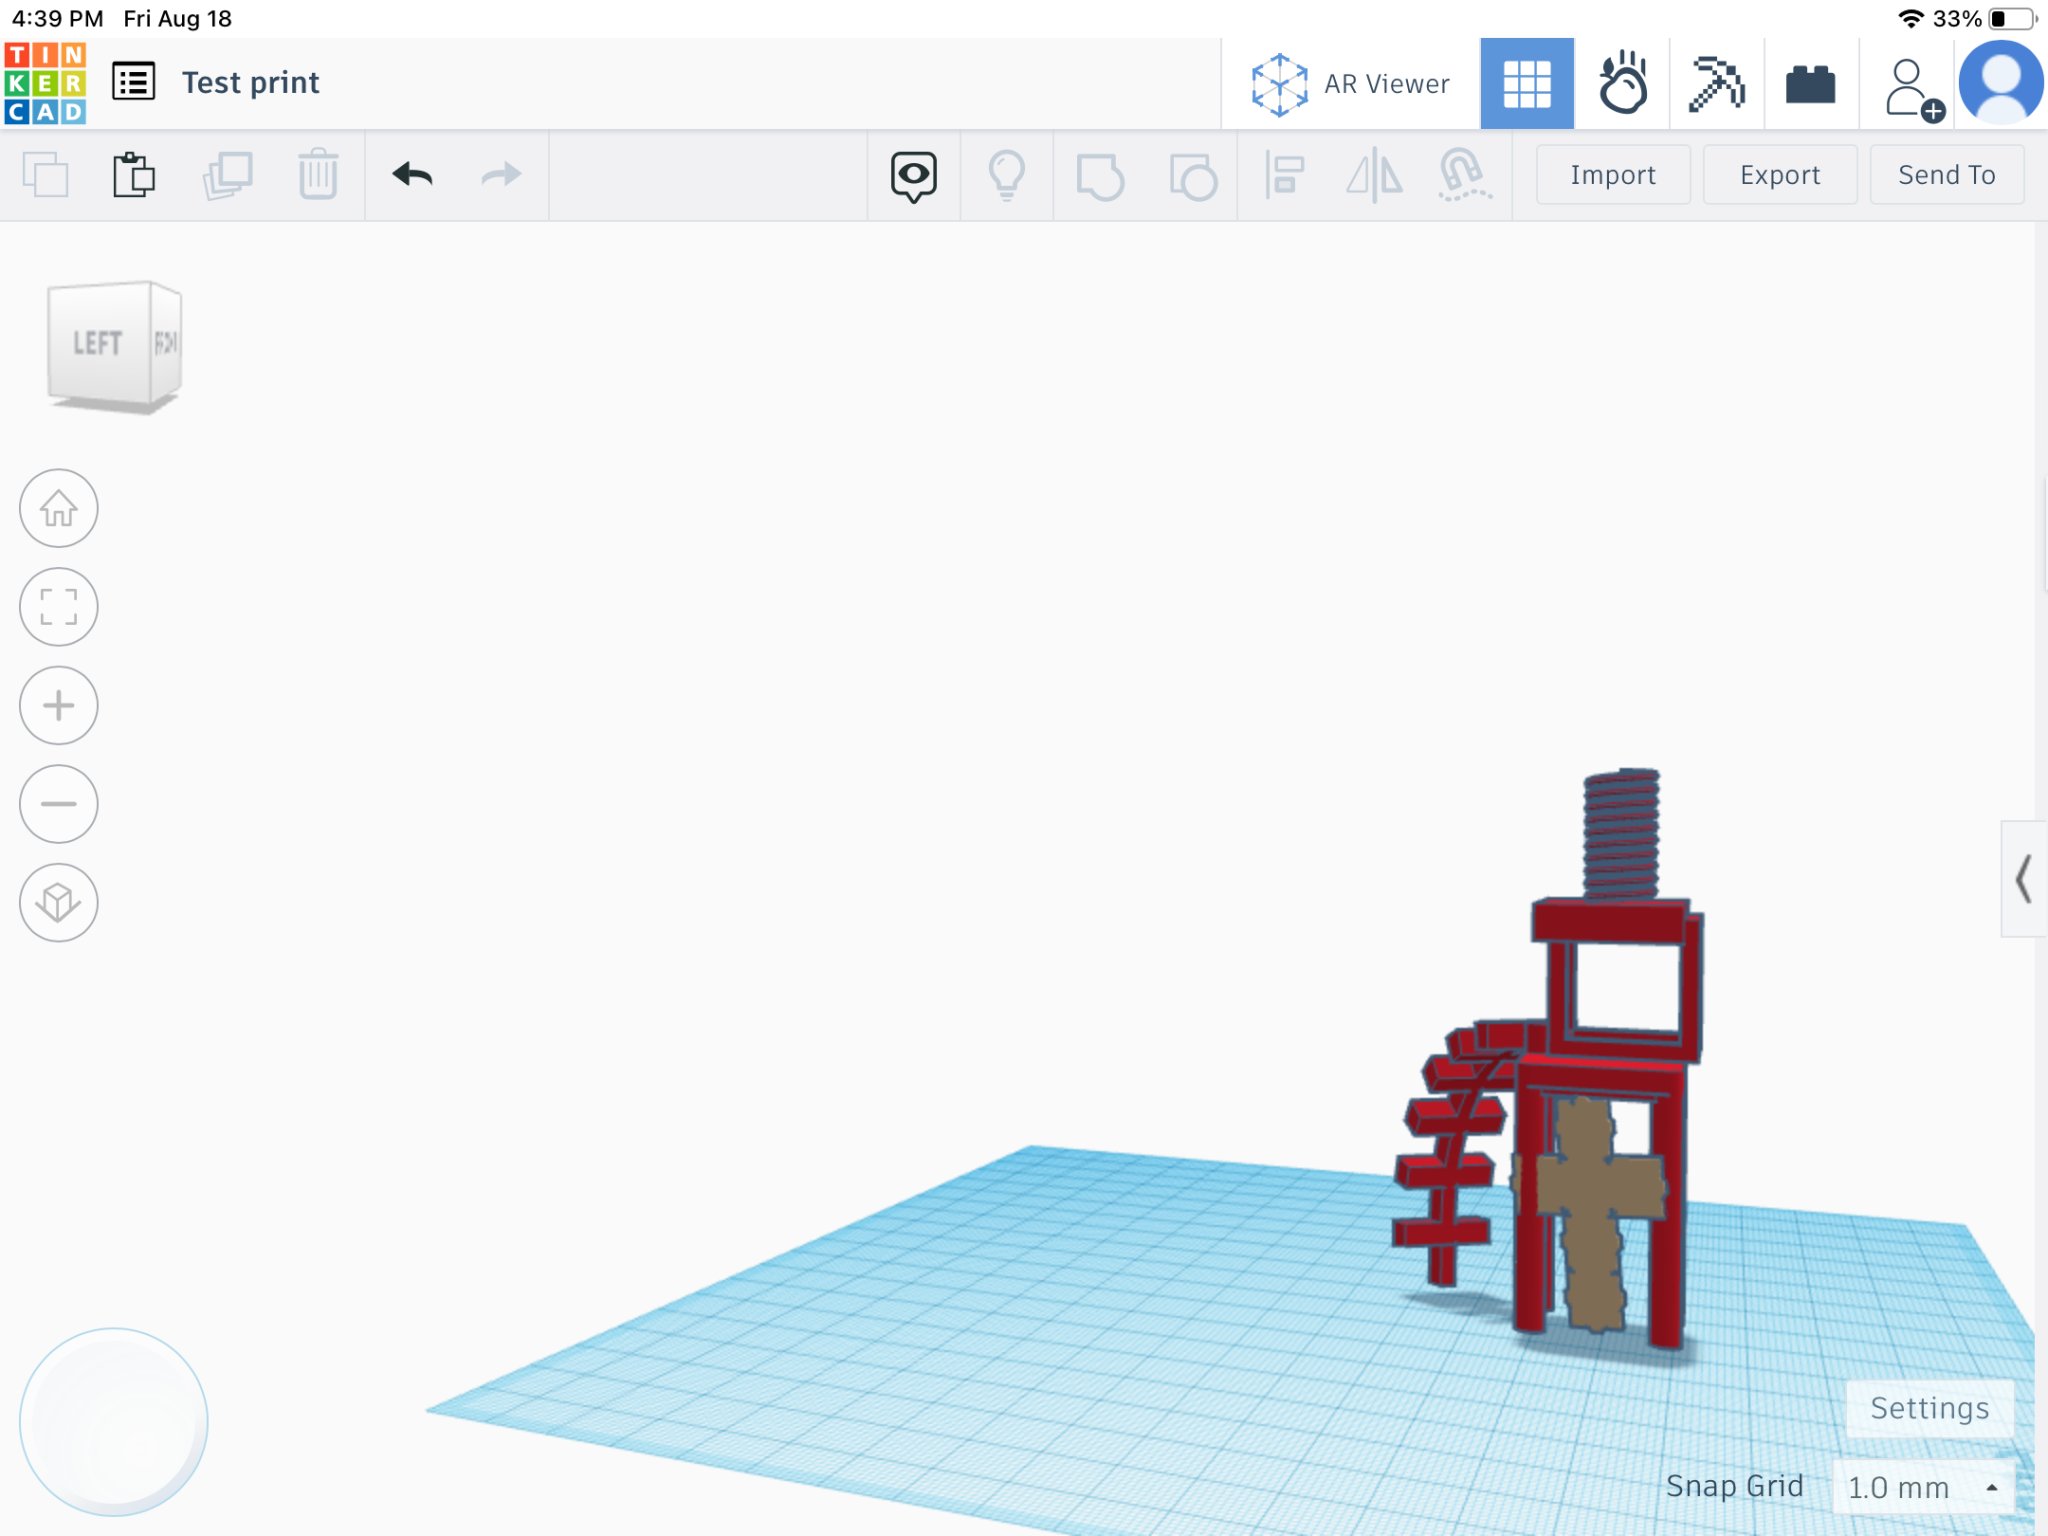
Task: Open the design menu next to the Tinkercad logo
Action: tap(134, 81)
